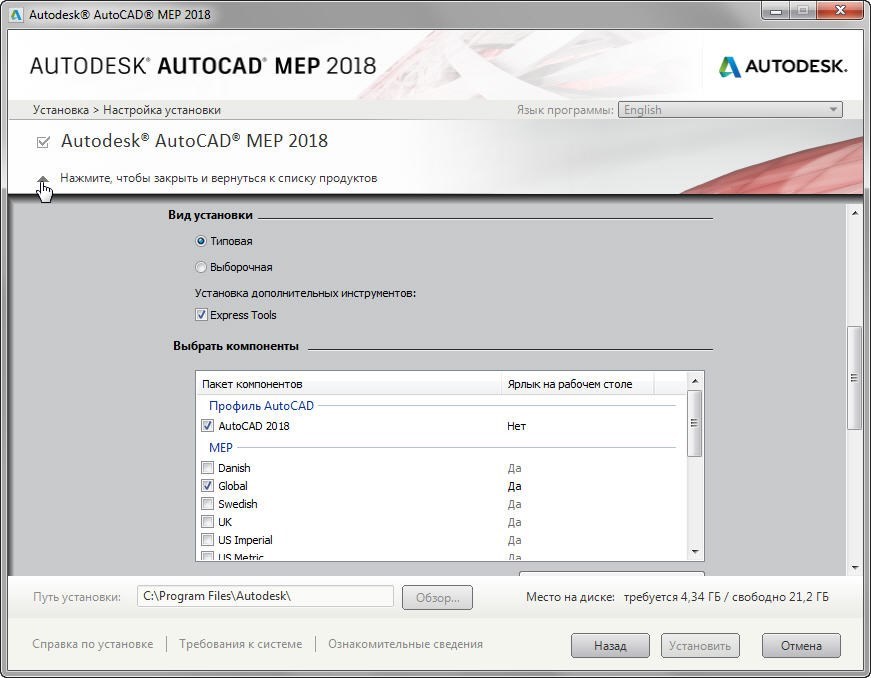The height and width of the screenshot is (678, 871).
Task: Click the Профиль AutoCAD group header
Action: pyautogui.click(x=261, y=405)
